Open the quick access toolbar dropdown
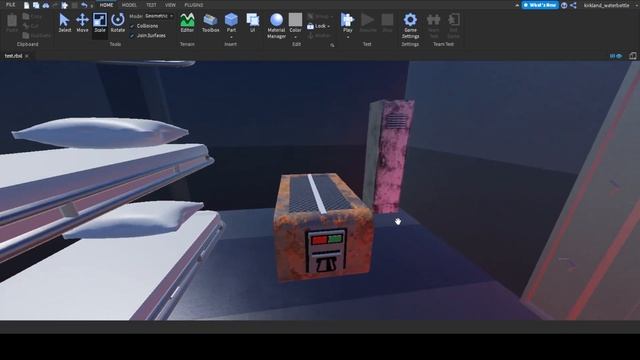The width and height of the screenshot is (640, 360). tap(93, 6)
